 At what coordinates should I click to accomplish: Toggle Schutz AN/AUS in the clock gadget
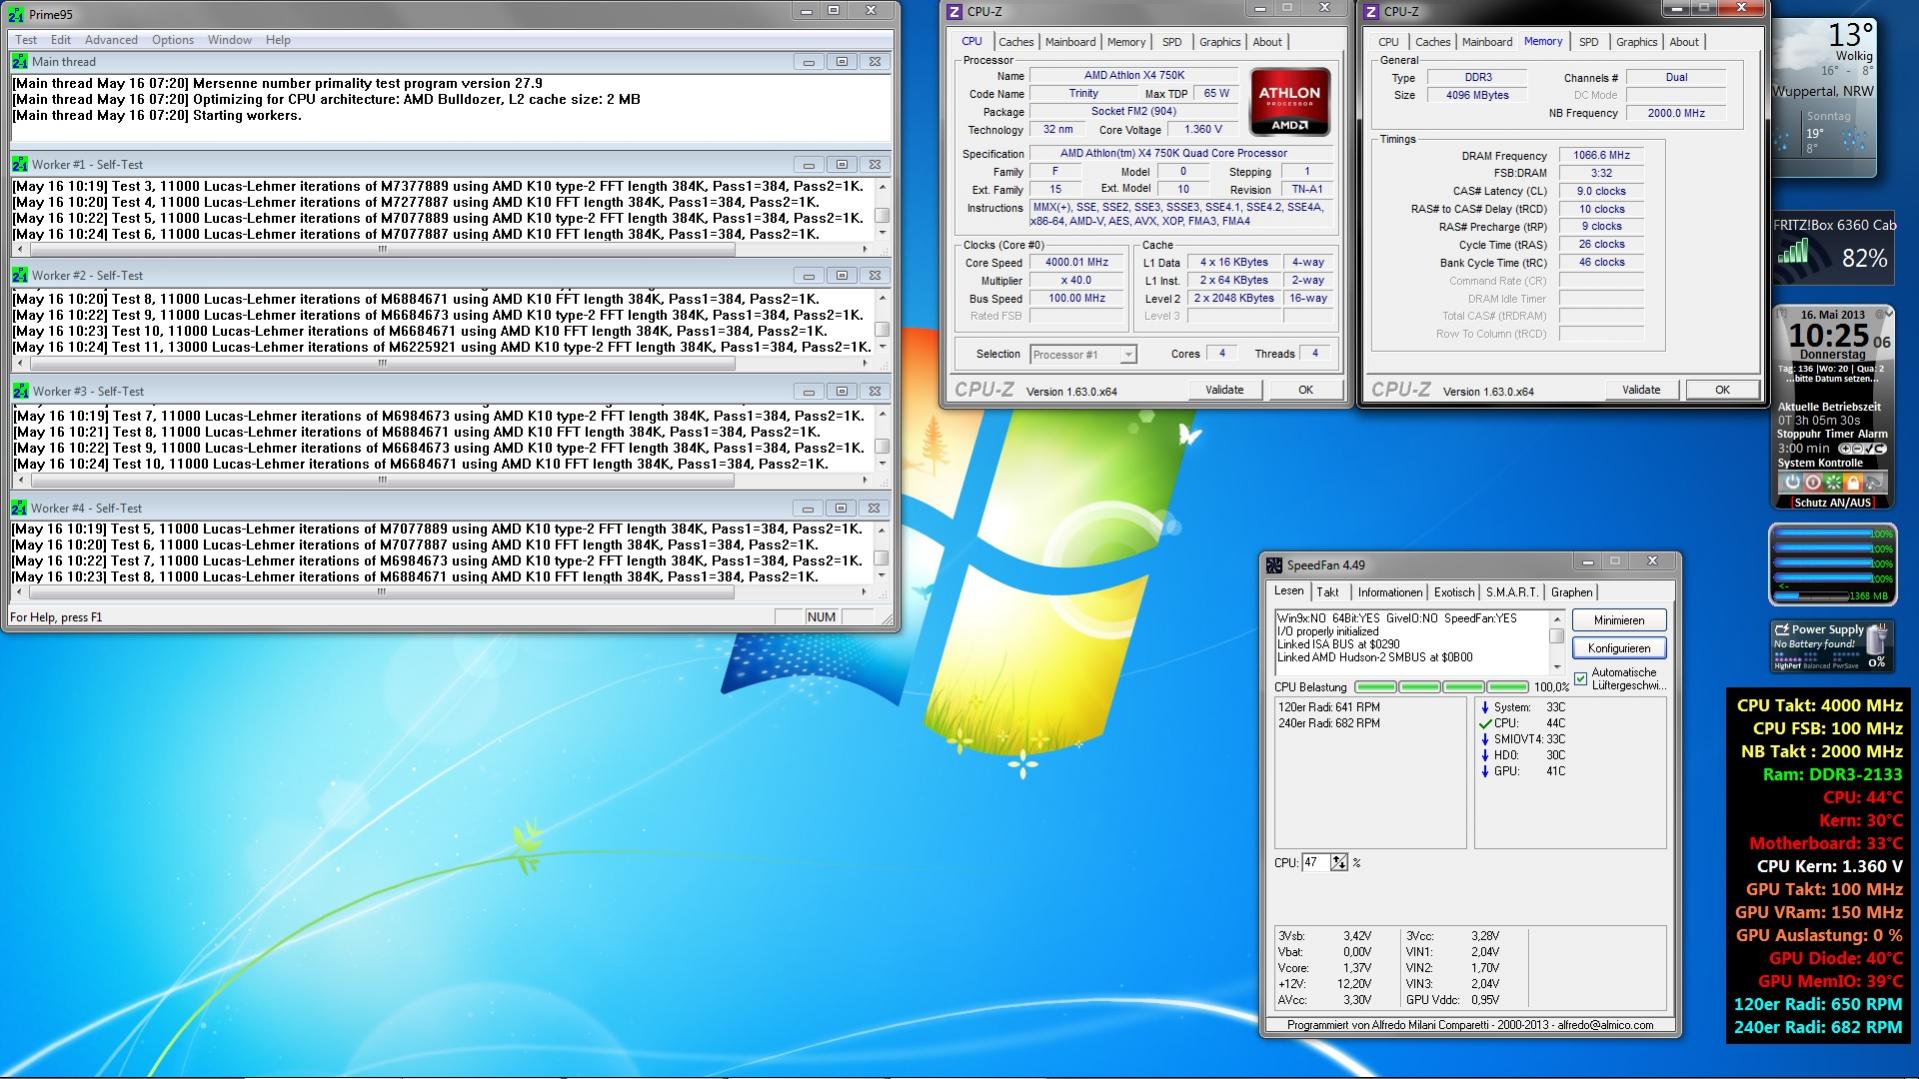click(1832, 503)
